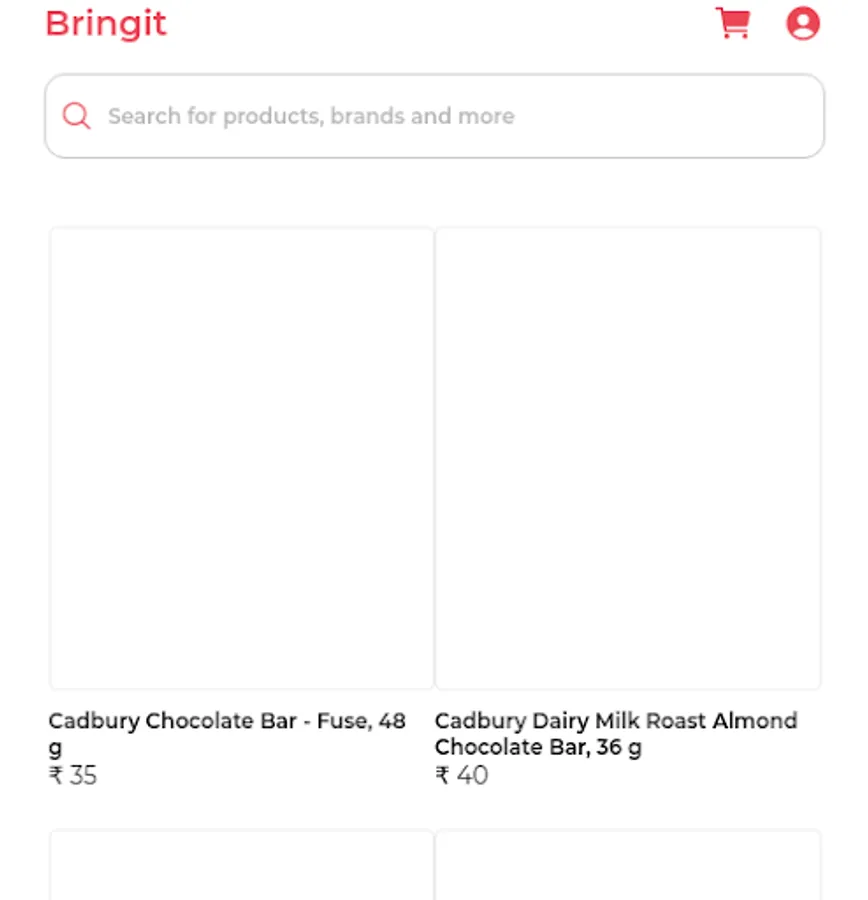Click the wrapped "g" under the Fuse title
This screenshot has width=868, height=900.
(55, 748)
